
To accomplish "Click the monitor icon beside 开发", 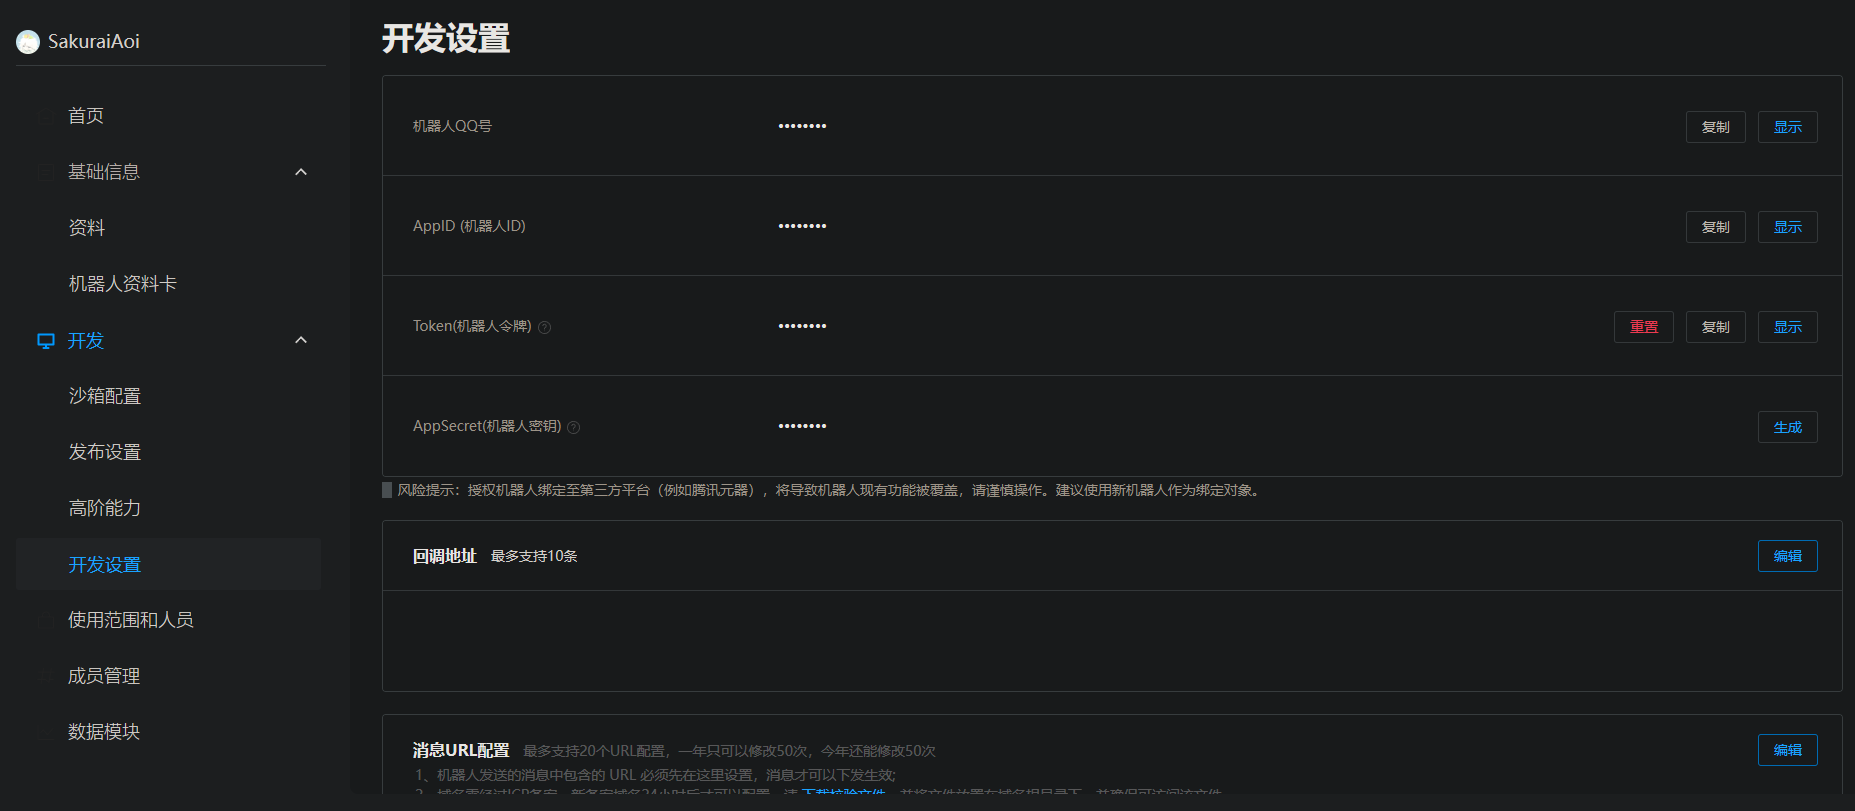I will click(x=46, y=341).
